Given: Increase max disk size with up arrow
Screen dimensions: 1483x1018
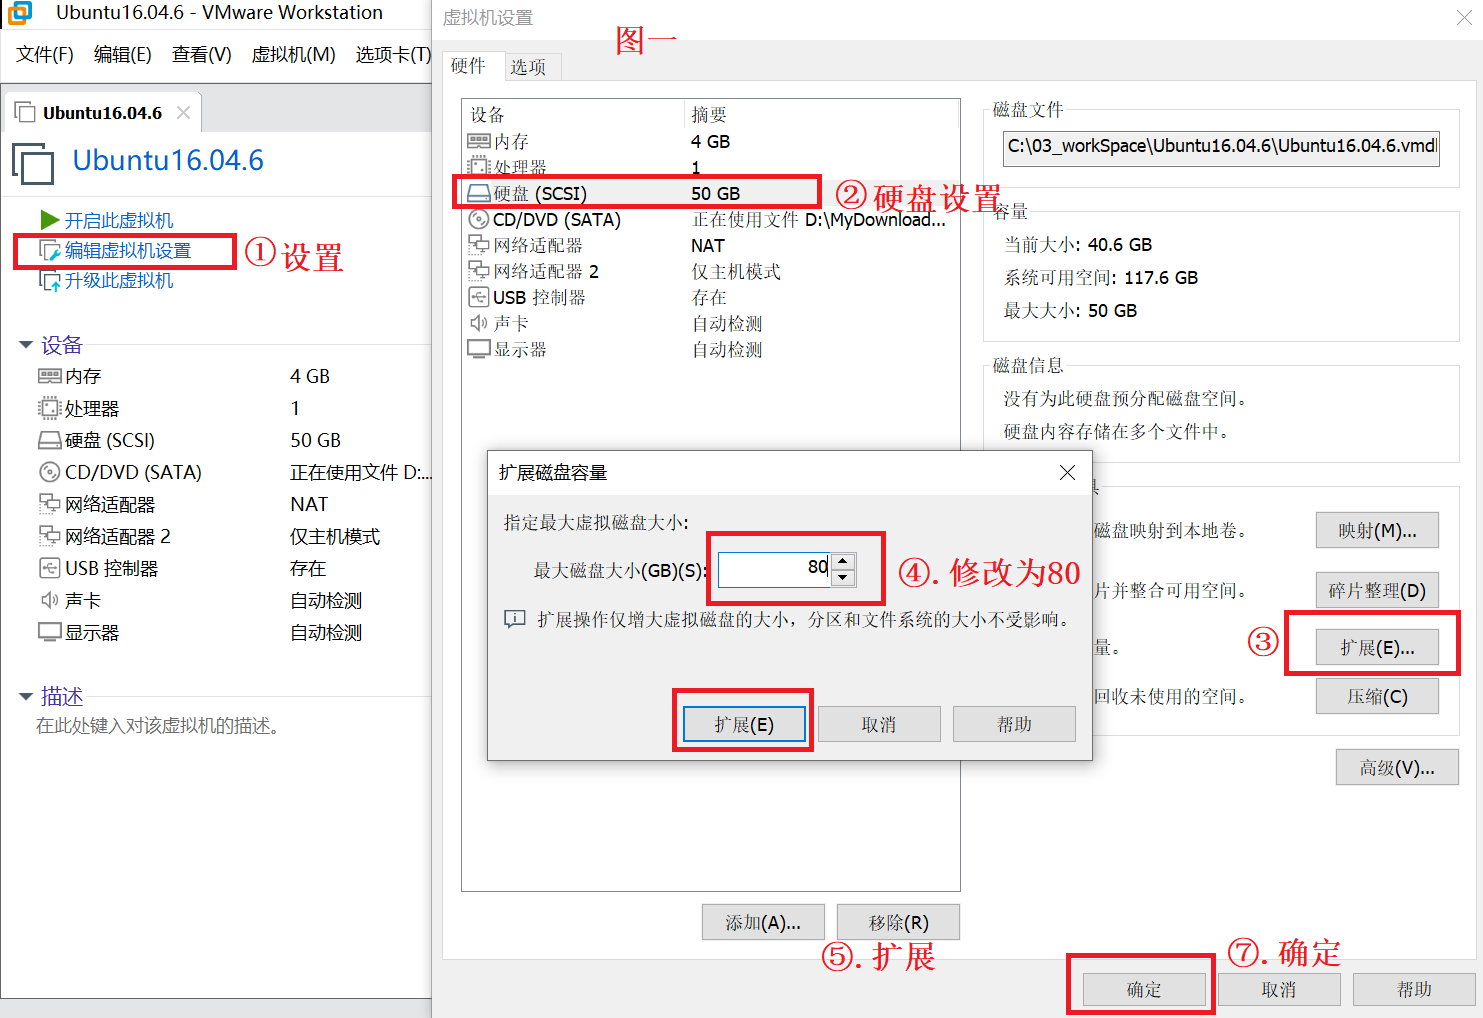Looking at the screenshot, I should pyautogui.click(x=843, y=562).
